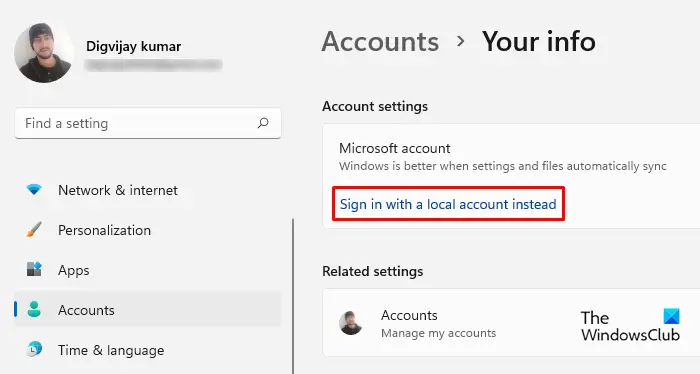This screenshot has height=374, width=700.
Task: Click Sign in with a local account instead
Action: pyautogui.click(x=448, y=204)
